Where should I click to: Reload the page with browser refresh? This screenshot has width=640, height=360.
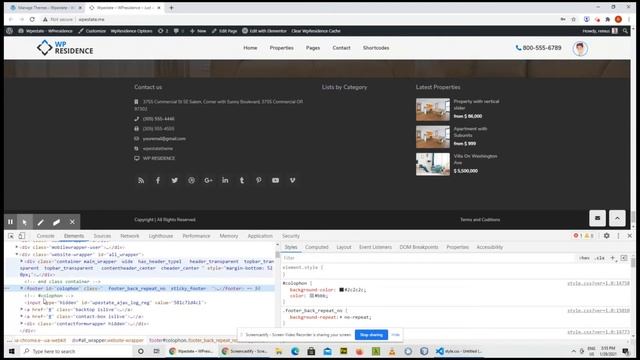32,19
